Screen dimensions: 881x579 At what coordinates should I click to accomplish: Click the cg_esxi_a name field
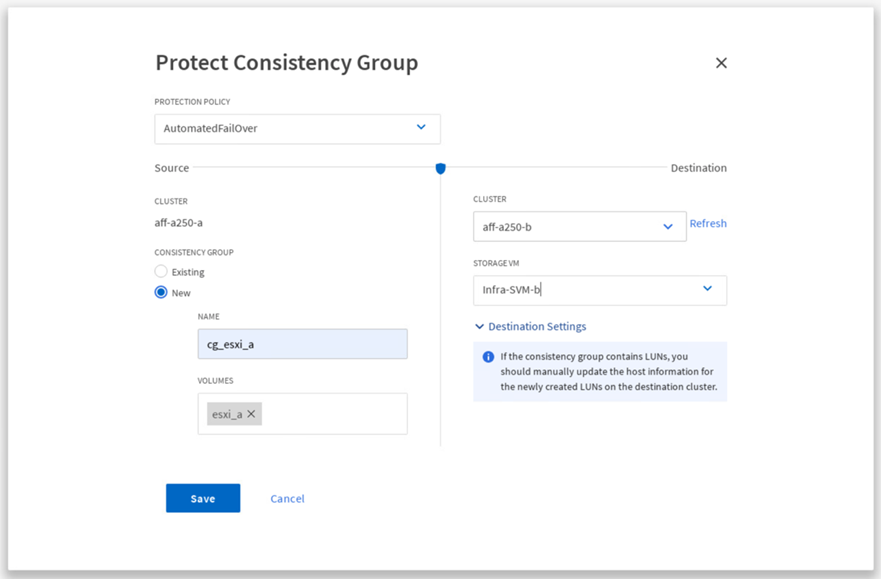(x=302, y=344)
